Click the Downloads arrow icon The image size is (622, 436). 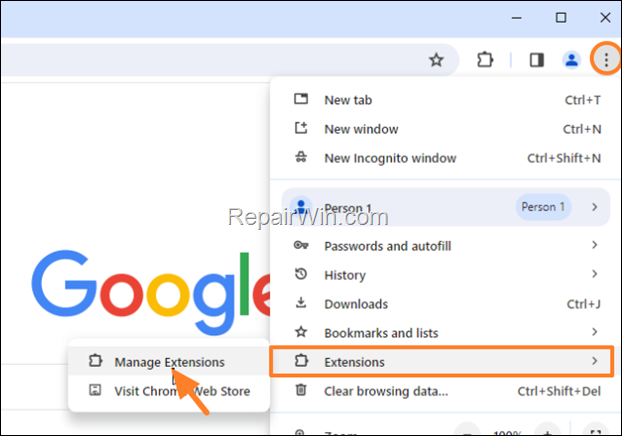click(x=301, y=303)
